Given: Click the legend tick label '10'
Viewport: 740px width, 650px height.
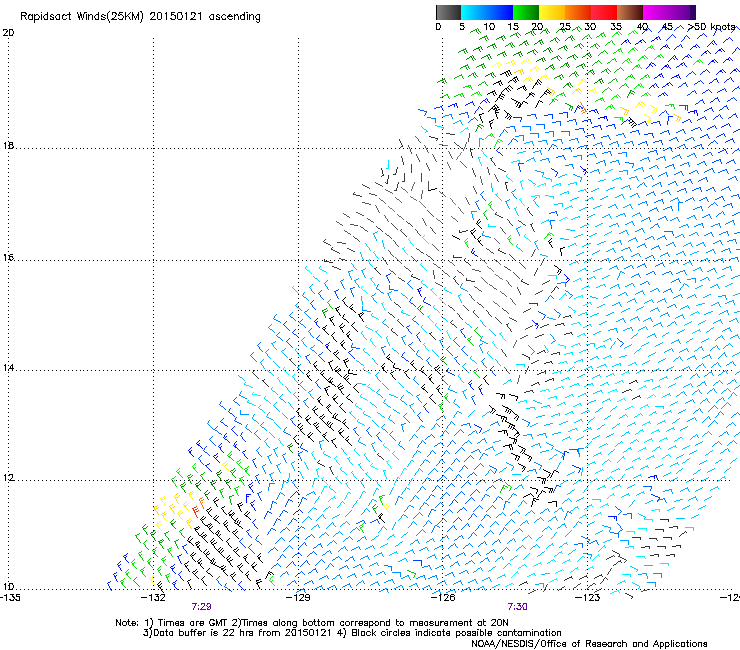Looking at the screenshot, I should click(x=489, y=27).
